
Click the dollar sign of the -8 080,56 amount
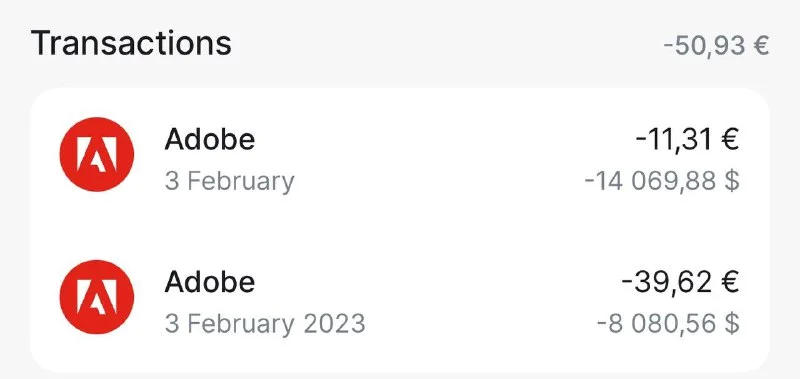[733, 323]
